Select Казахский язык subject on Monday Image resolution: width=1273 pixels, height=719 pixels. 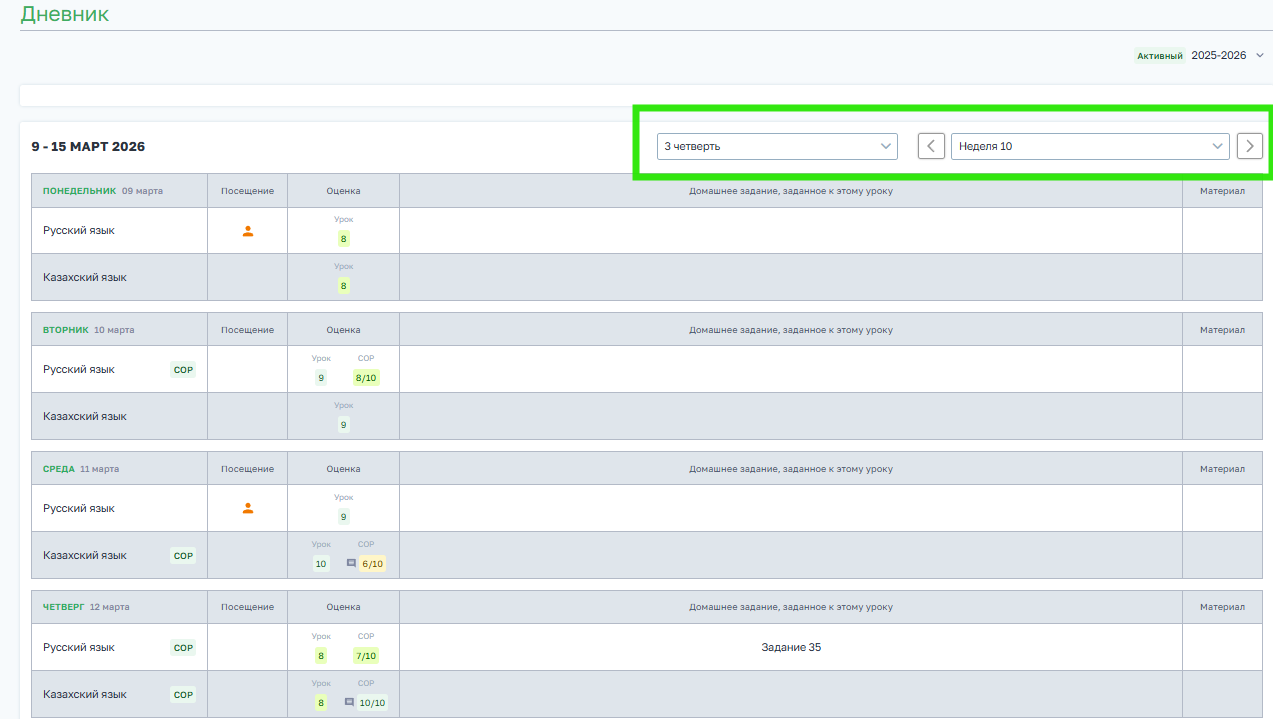[x=85, y=278]
